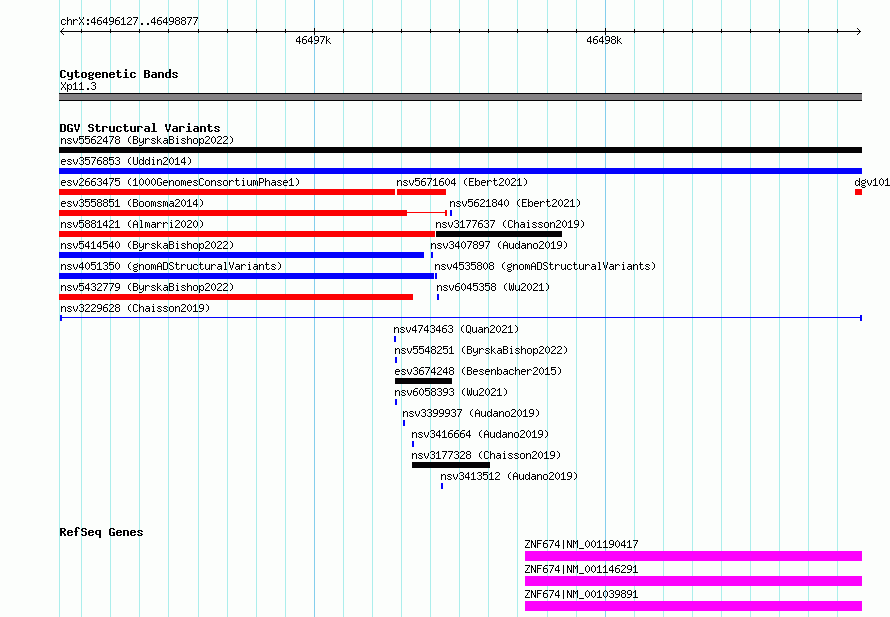
Task: Select nsv5621840 (Ebert2021) variant label
Action: [515, 203]
